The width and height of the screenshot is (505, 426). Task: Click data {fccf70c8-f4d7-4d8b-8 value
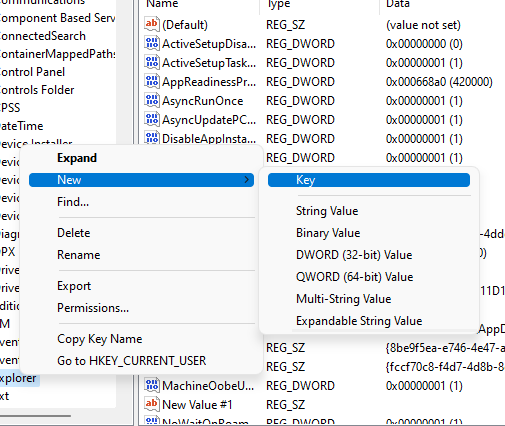tap(445, 367)
